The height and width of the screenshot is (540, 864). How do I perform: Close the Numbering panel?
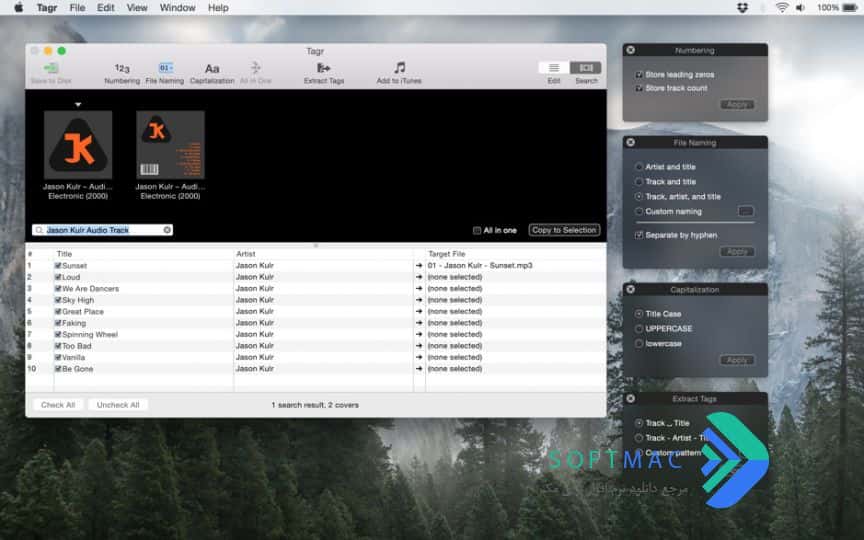tap(630, 50)
